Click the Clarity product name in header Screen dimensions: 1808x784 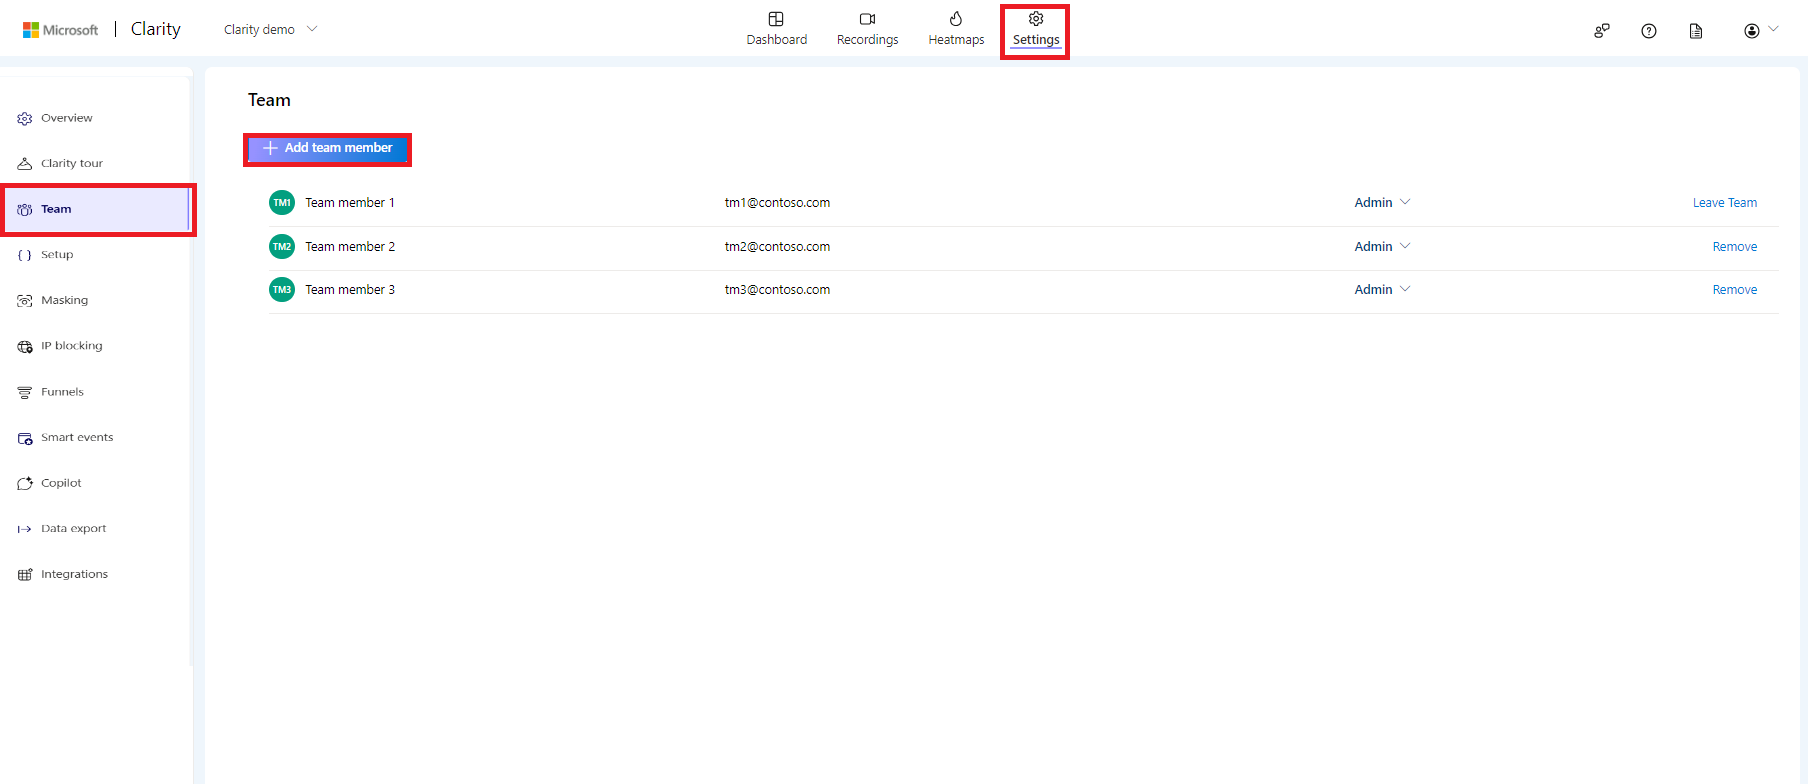(156, 29)
